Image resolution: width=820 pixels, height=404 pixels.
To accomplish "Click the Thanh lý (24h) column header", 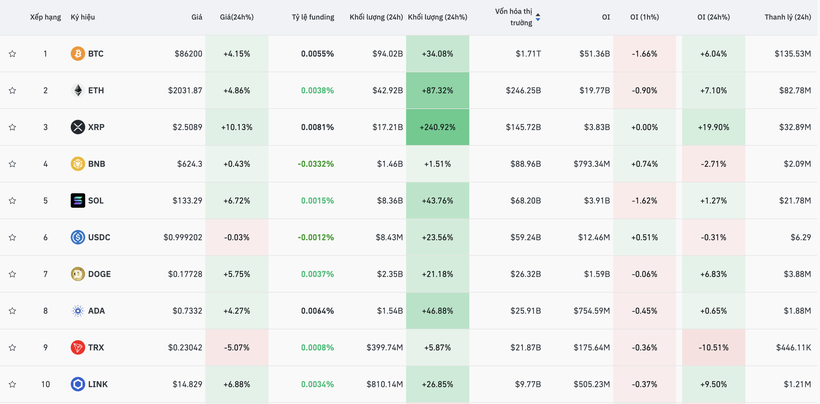I will [x=787, y=17].
